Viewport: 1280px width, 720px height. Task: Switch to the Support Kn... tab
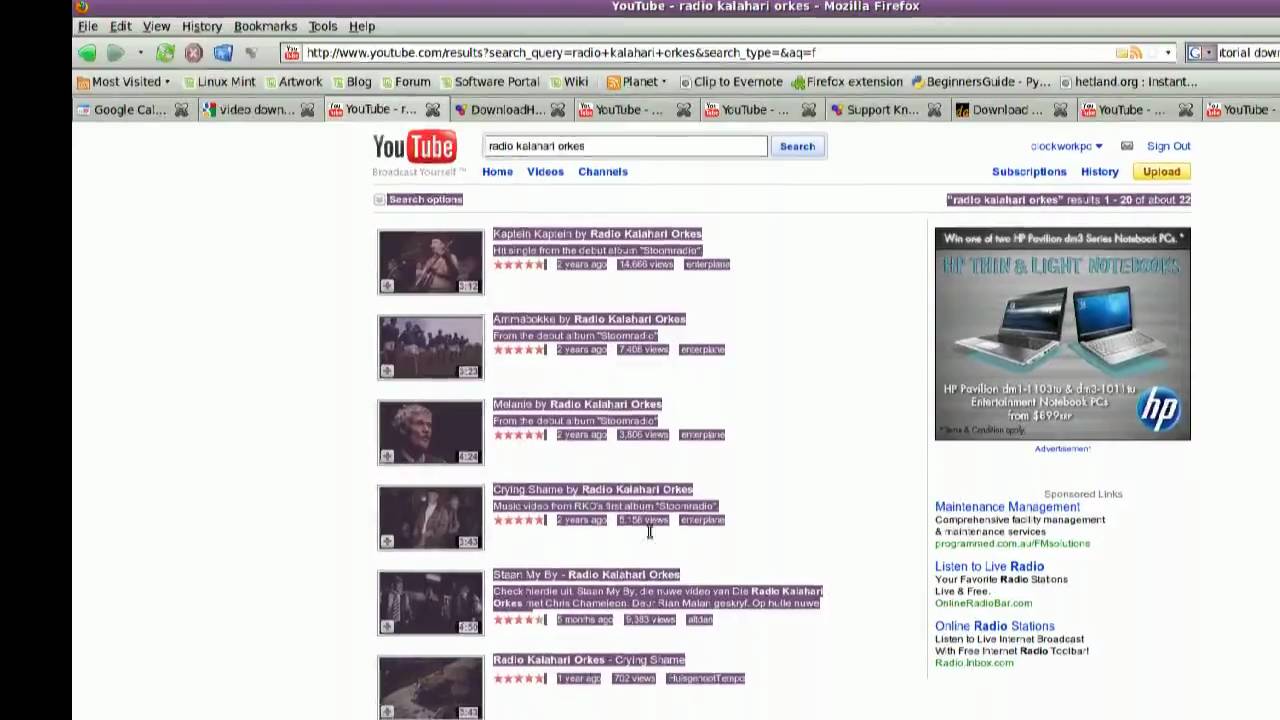875,110
